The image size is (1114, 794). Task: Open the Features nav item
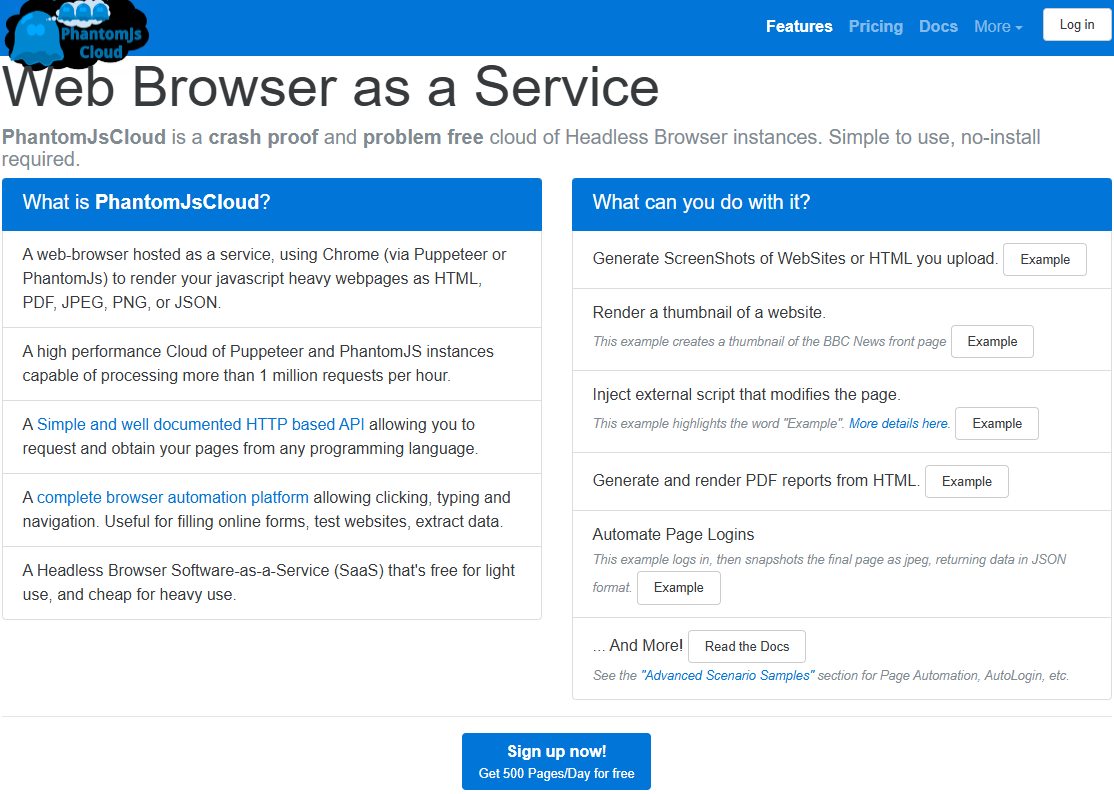799,26
